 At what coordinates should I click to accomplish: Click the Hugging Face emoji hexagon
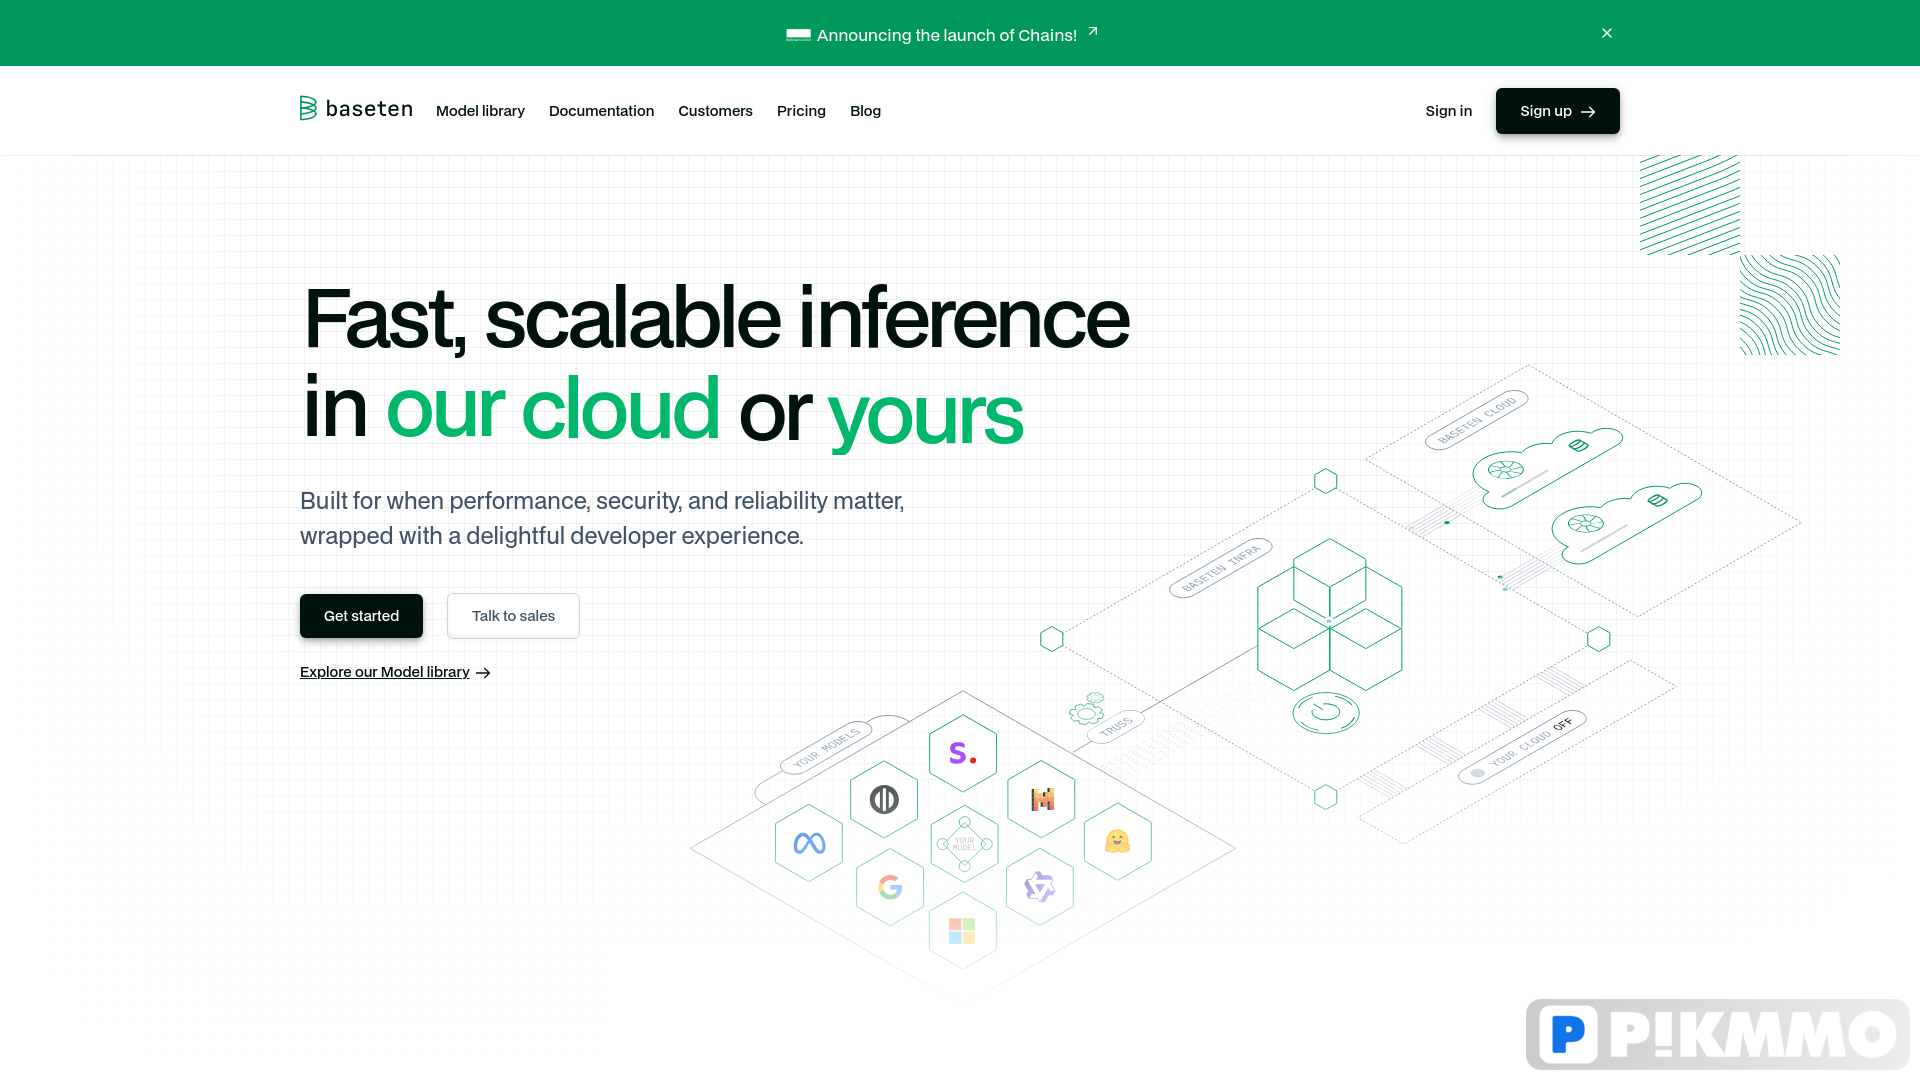point(1117,841)
